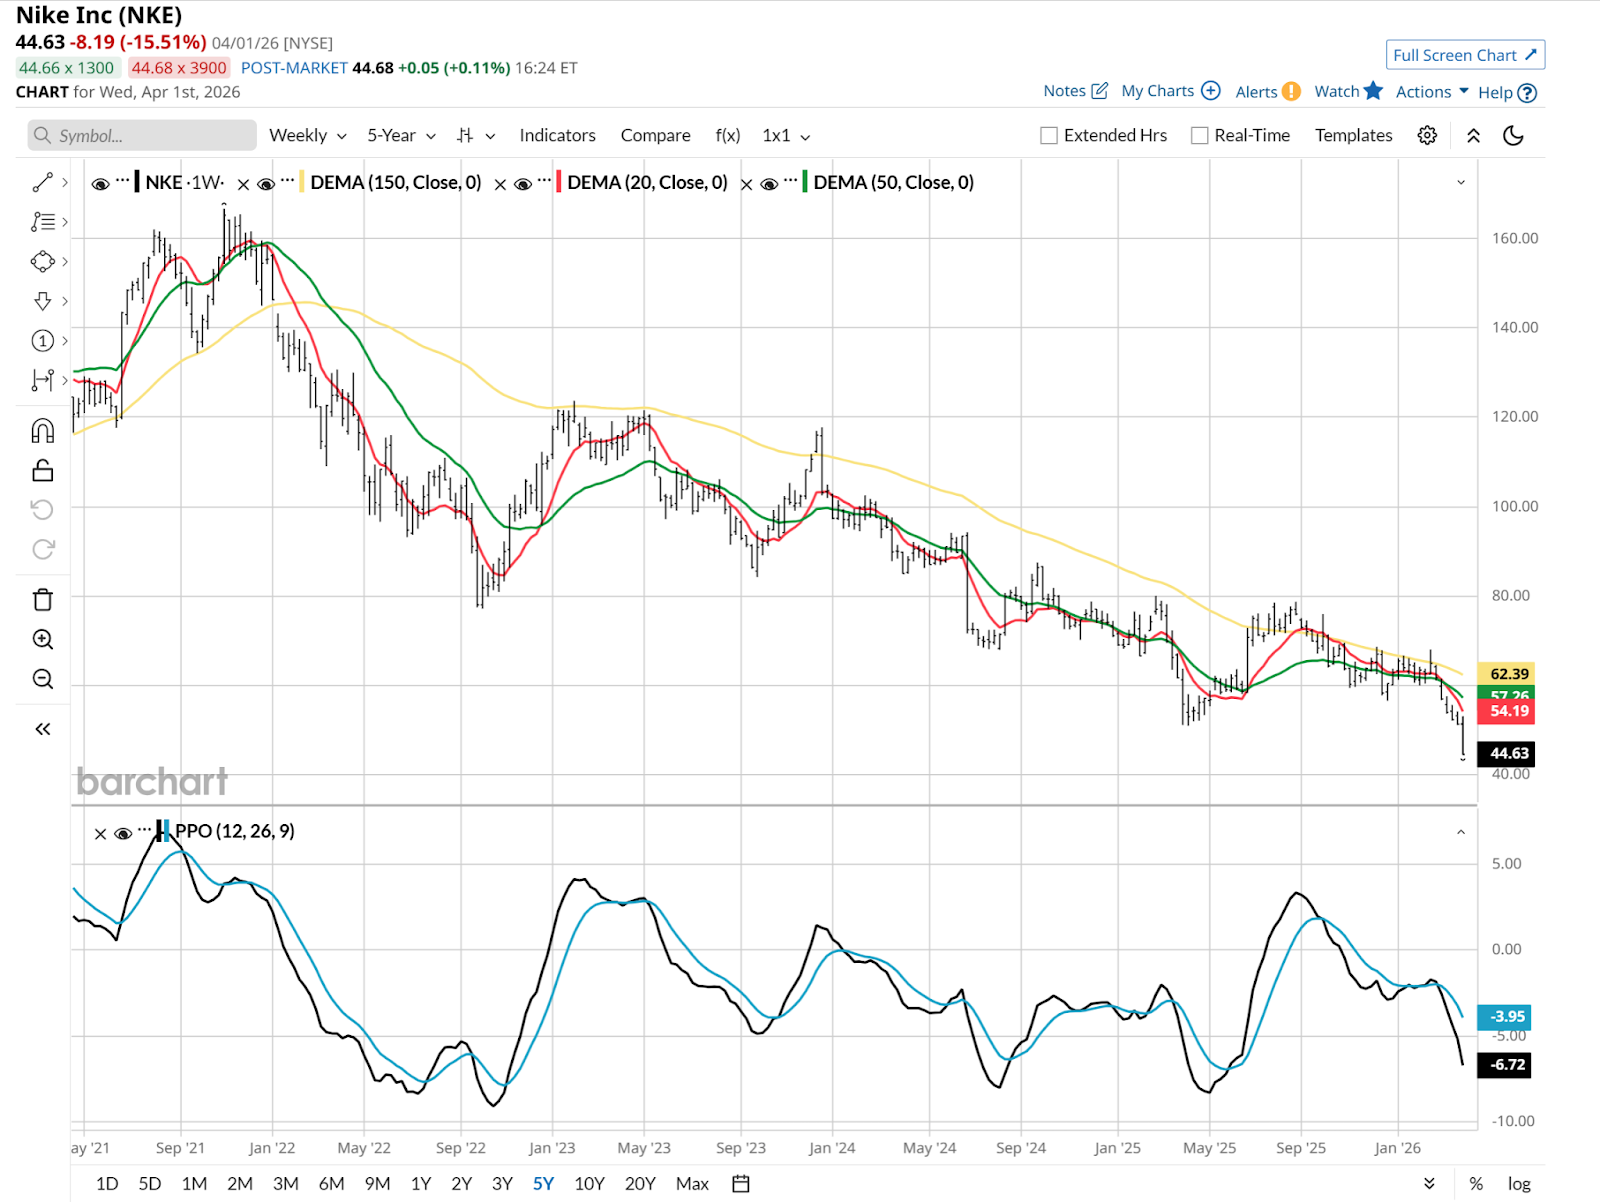Screen dimensions: 1600x1202
Task: Select the Max range tab
Action: [692, 1184]
